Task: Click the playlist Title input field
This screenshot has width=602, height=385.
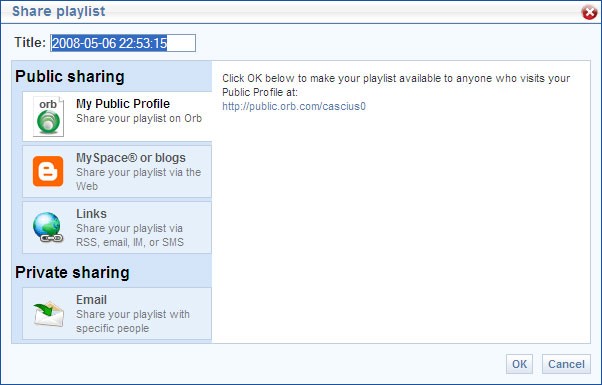Action: point(123,43)
